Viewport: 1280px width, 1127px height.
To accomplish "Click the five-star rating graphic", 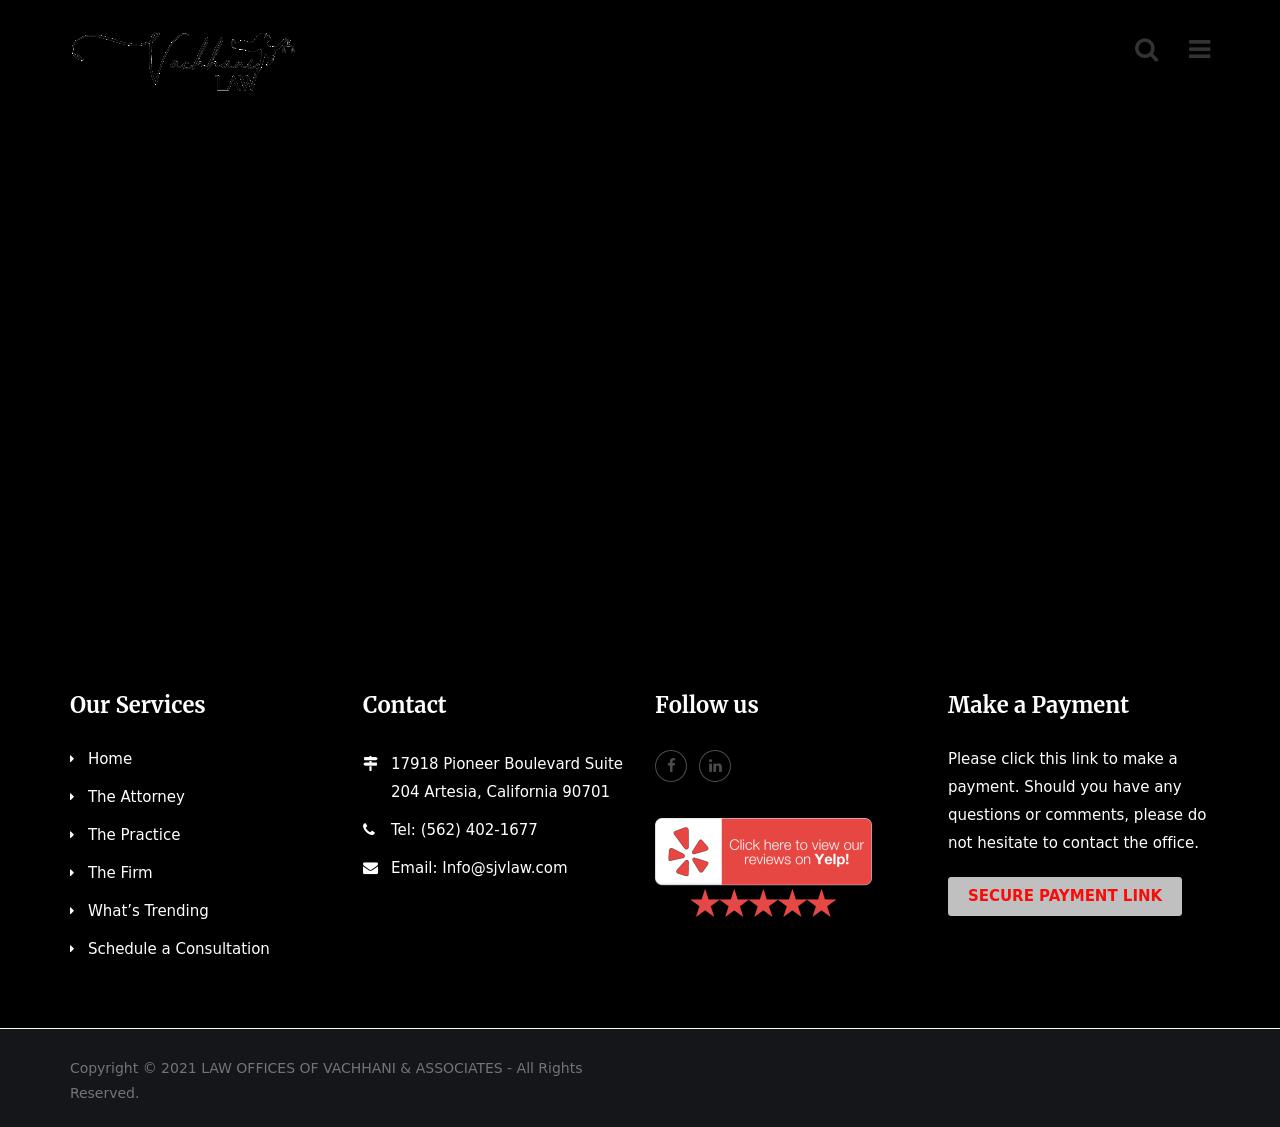I will pyautogui.click(x=763, y=904).
